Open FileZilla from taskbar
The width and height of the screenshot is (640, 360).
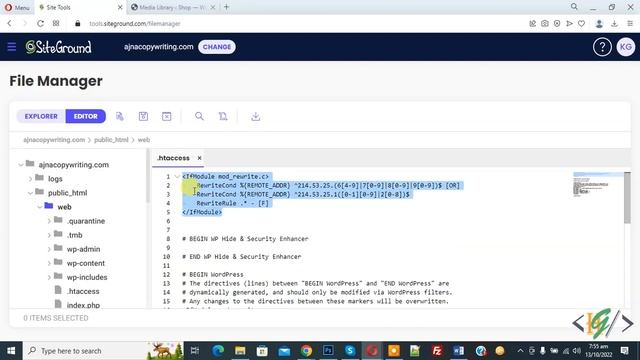click(x=437, y=351)
